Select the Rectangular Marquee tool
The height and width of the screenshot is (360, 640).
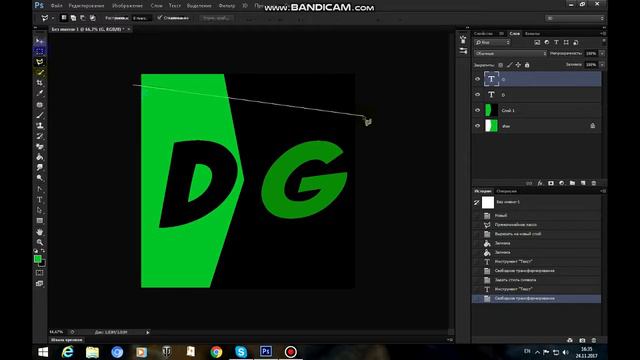click(40, 51)
